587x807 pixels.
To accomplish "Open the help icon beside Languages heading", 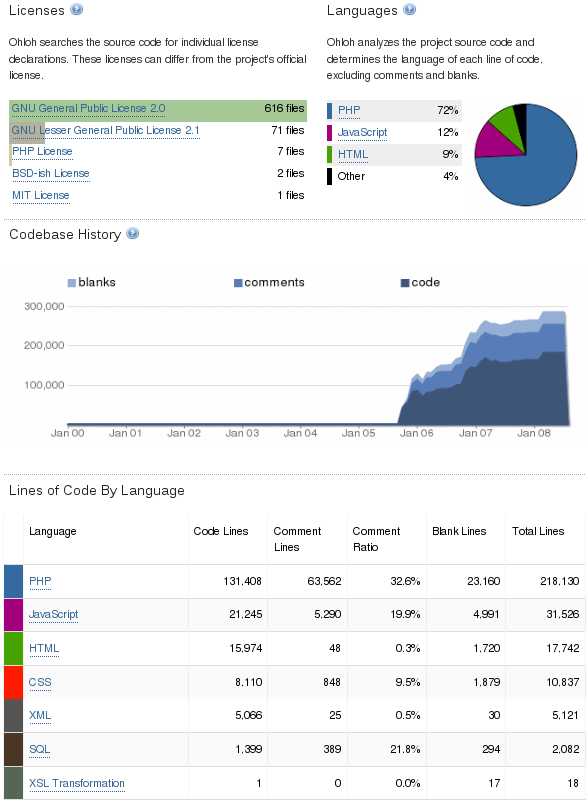I will point(410,9).
